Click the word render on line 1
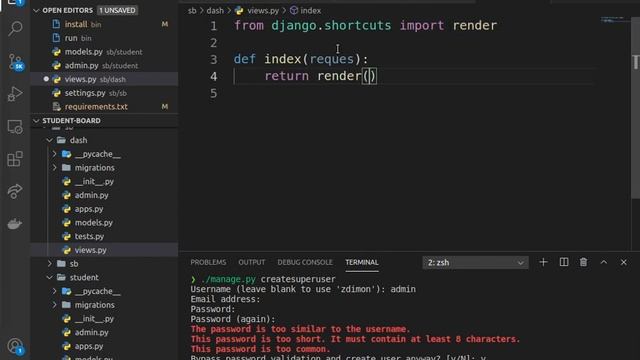The width and height of the screenshot is (640, 360). click(475, 26)
